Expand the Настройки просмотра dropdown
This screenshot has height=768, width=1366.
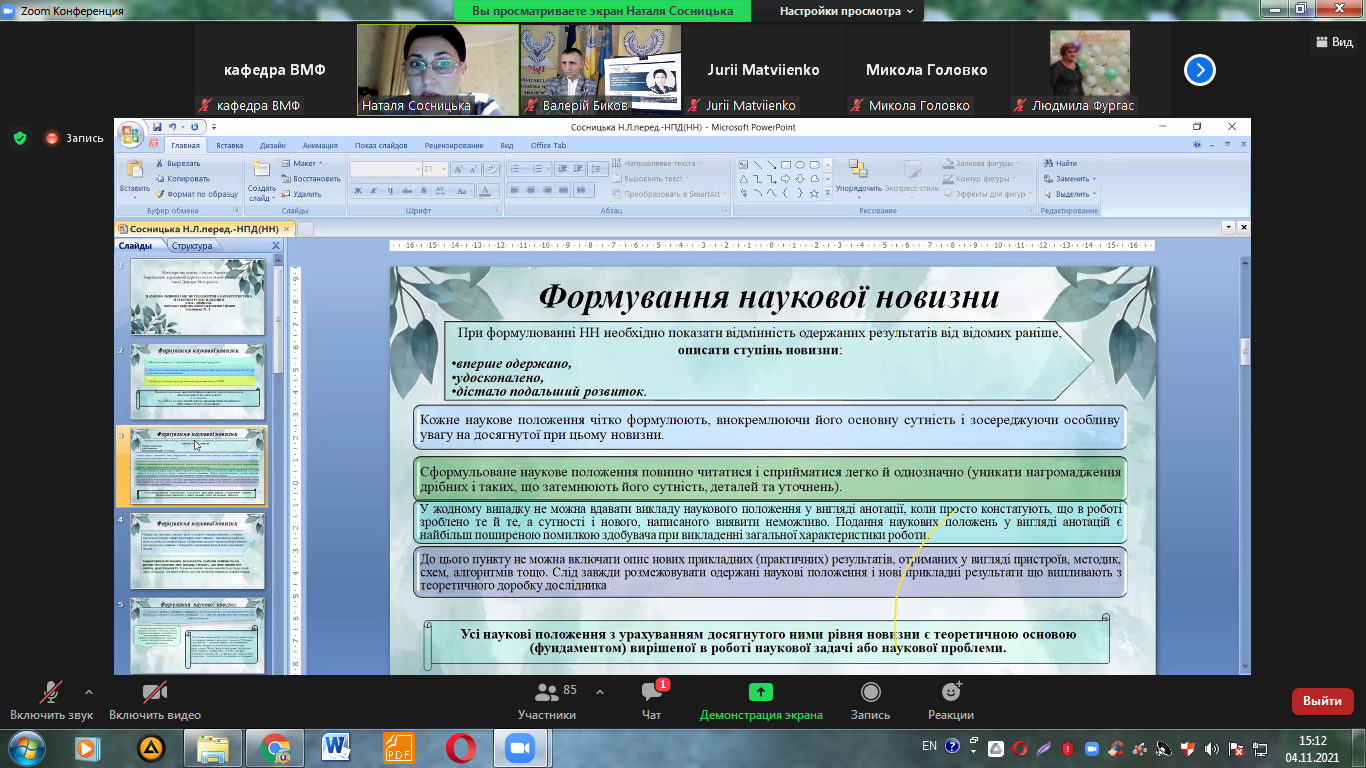(846, 11)
